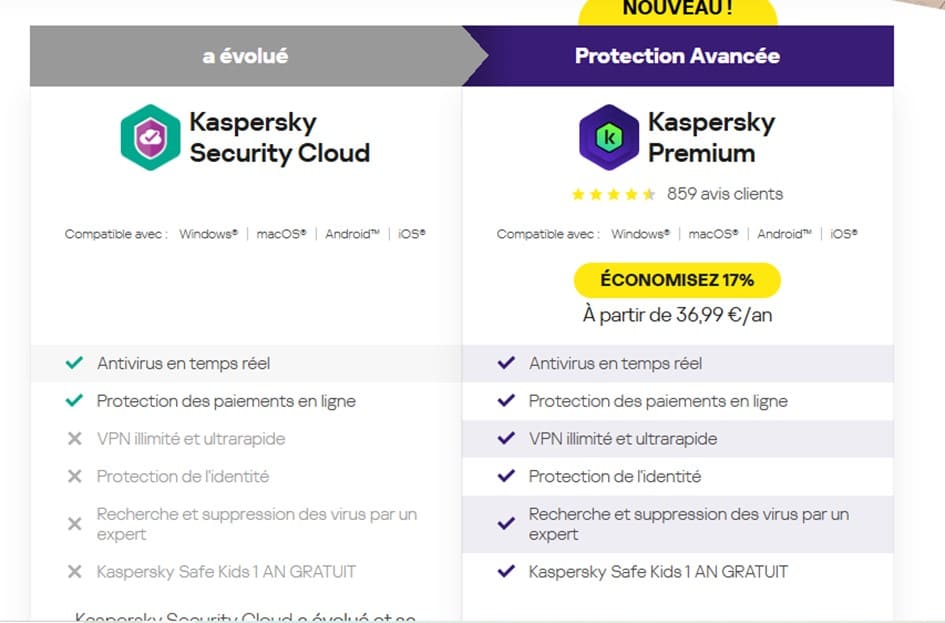The image size is (945, 623).
Task: Click the X icon next to Recherche et suppression
Action: click(73, 524)
